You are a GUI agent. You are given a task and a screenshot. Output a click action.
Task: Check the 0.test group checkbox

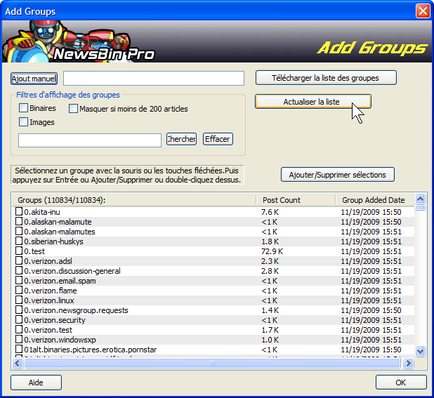(19, 251)
